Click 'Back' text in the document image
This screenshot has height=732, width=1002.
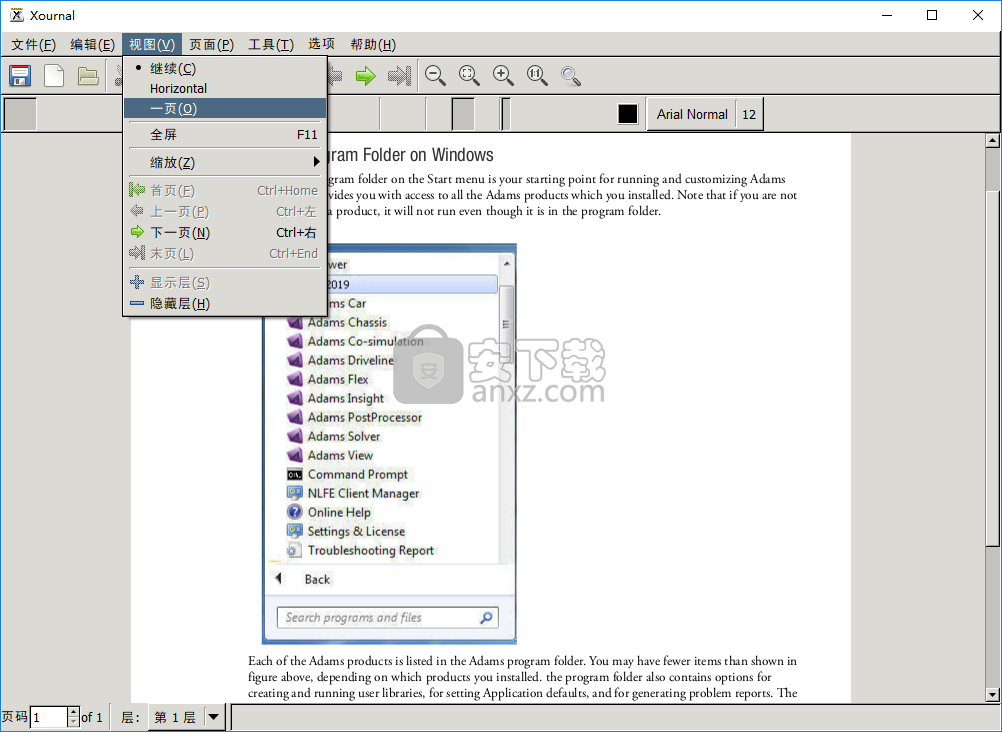coord(317,579)
